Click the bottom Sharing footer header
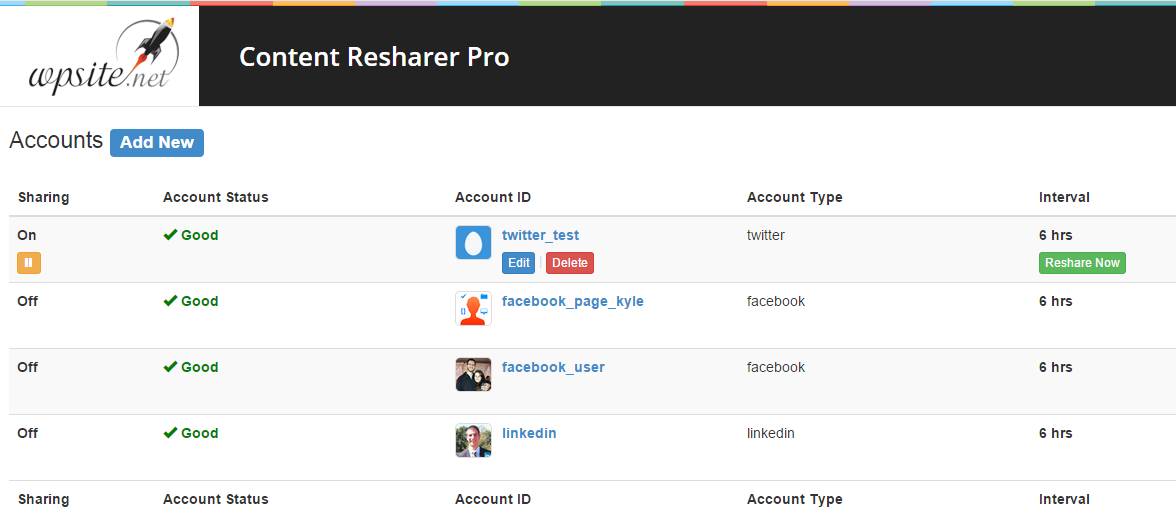 44,499
